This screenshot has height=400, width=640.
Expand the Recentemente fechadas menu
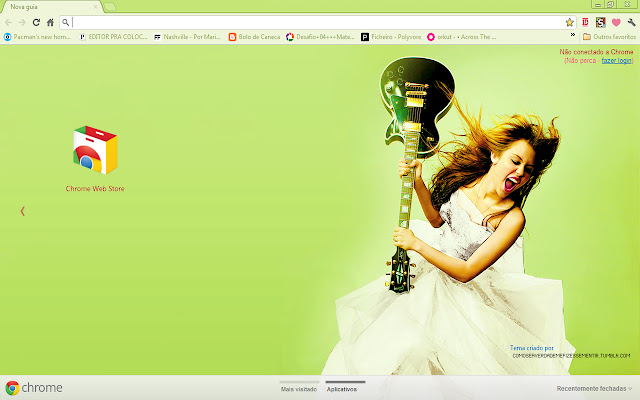pyautogui.click(x=594, y=389)
